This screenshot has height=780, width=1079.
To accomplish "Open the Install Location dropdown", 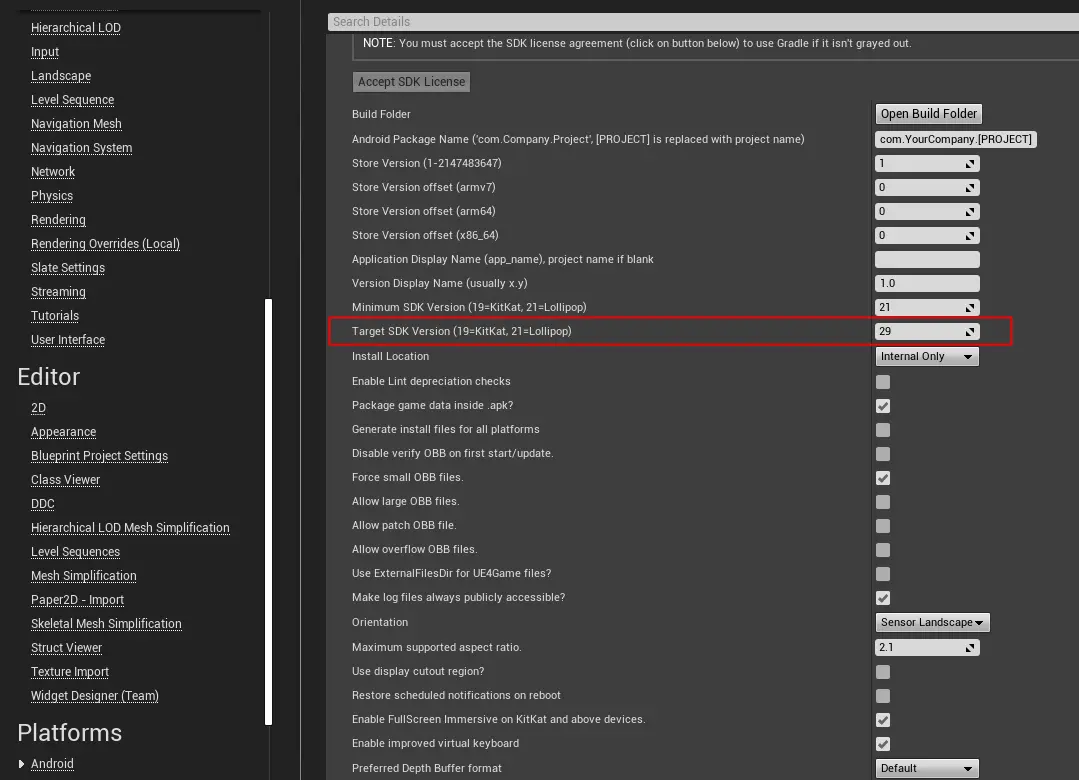I will click(x=927, y=356).
